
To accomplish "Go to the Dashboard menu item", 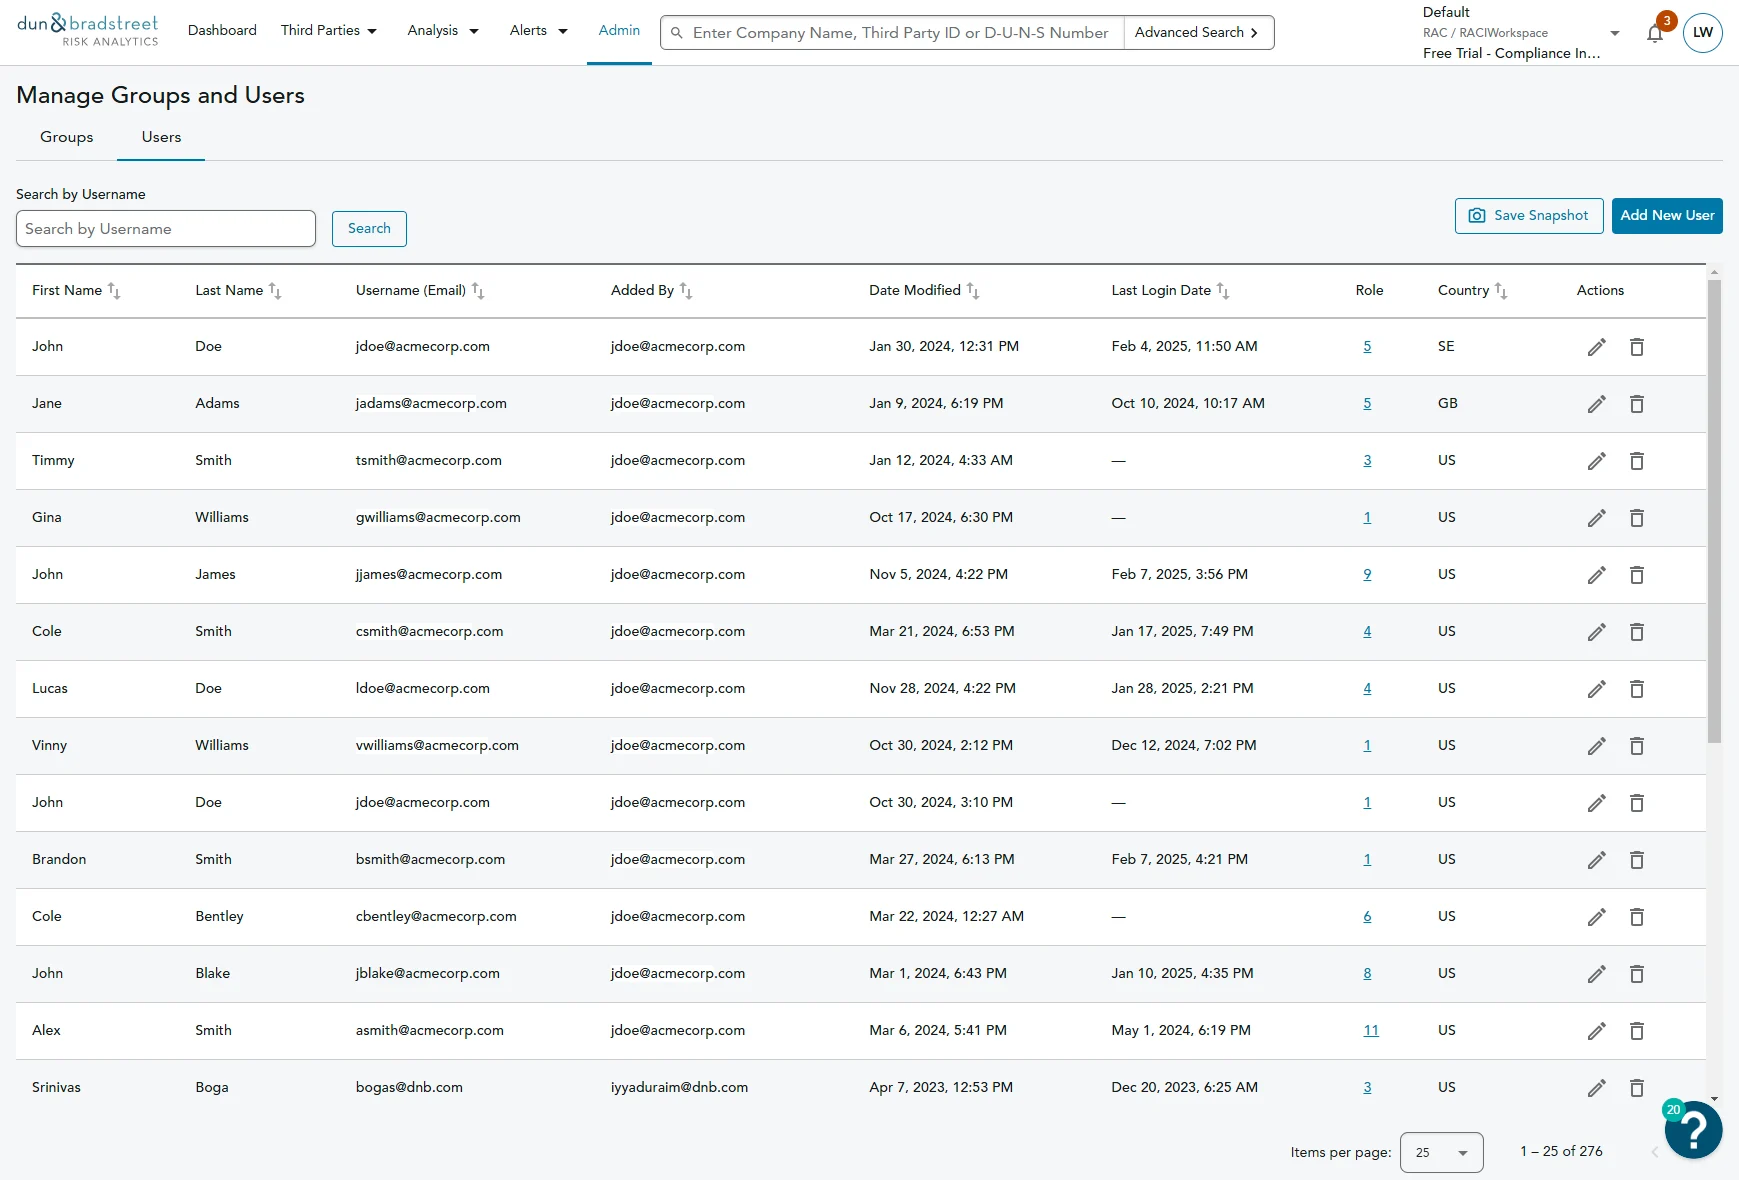I will [x=222, y=31].
